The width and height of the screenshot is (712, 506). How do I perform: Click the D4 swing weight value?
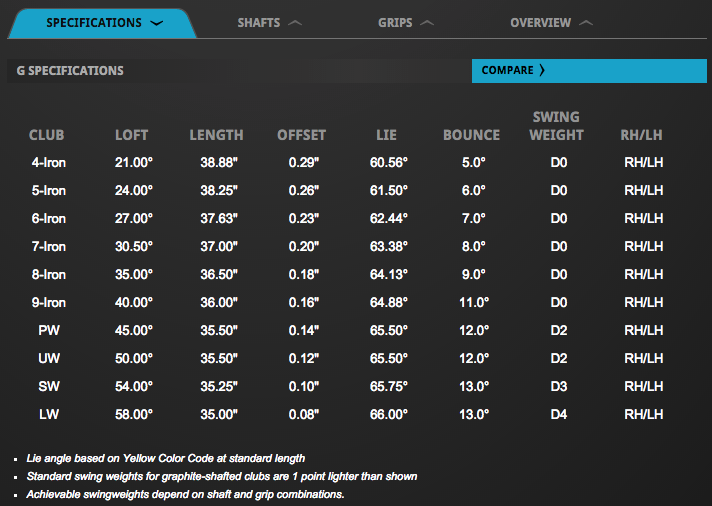click(x=558, y=414)
